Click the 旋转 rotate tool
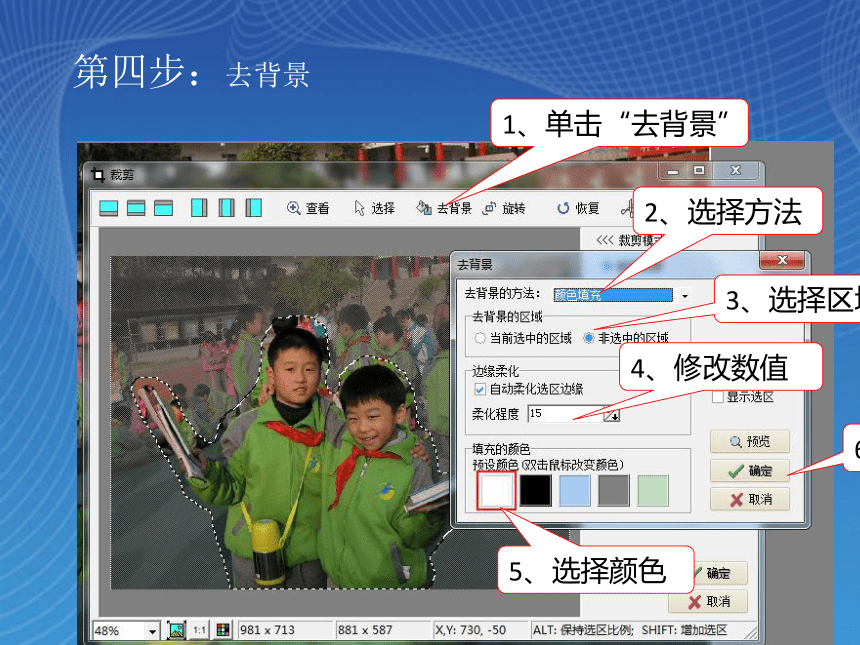Screen dimensions: 860x645 [x=504, y=208]
